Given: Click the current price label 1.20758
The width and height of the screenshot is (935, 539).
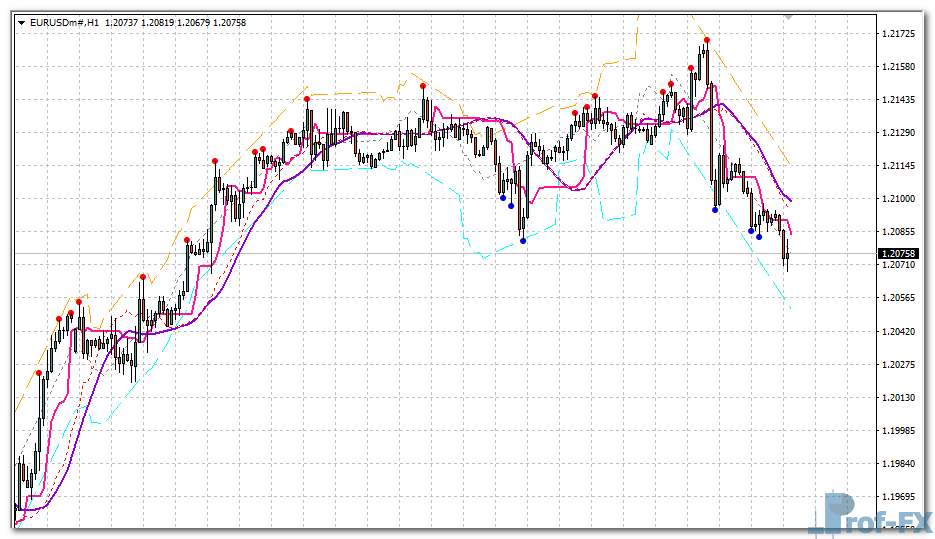Looking at the screenshot, I should 902,254.
